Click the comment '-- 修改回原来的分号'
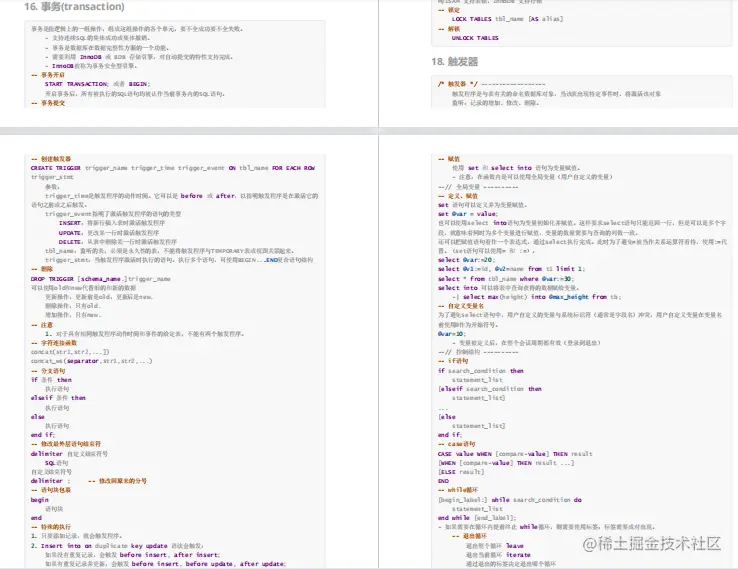The height and width of the screenshot is (569, 738). 117,481
